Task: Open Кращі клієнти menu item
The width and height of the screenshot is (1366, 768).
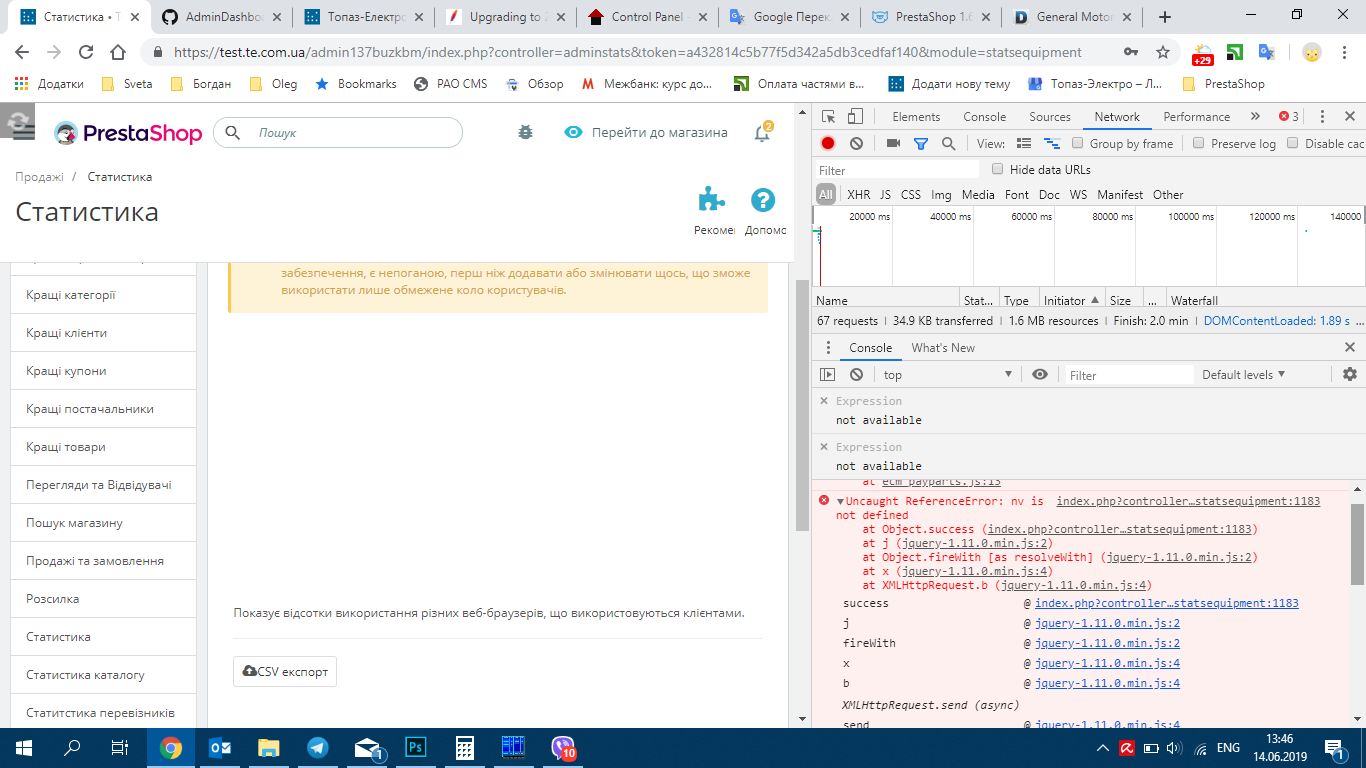Action: tap(103, 333)
